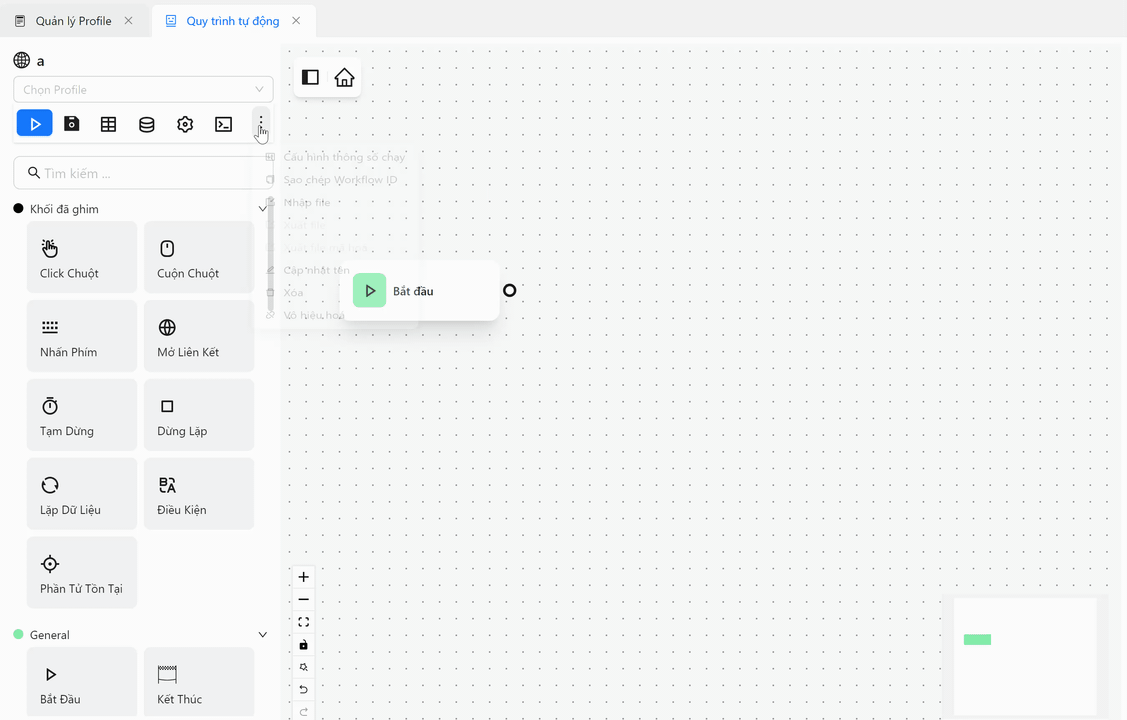Open the database storage icon
This screenshot has height=720, width=1127.
click(147, 124)
